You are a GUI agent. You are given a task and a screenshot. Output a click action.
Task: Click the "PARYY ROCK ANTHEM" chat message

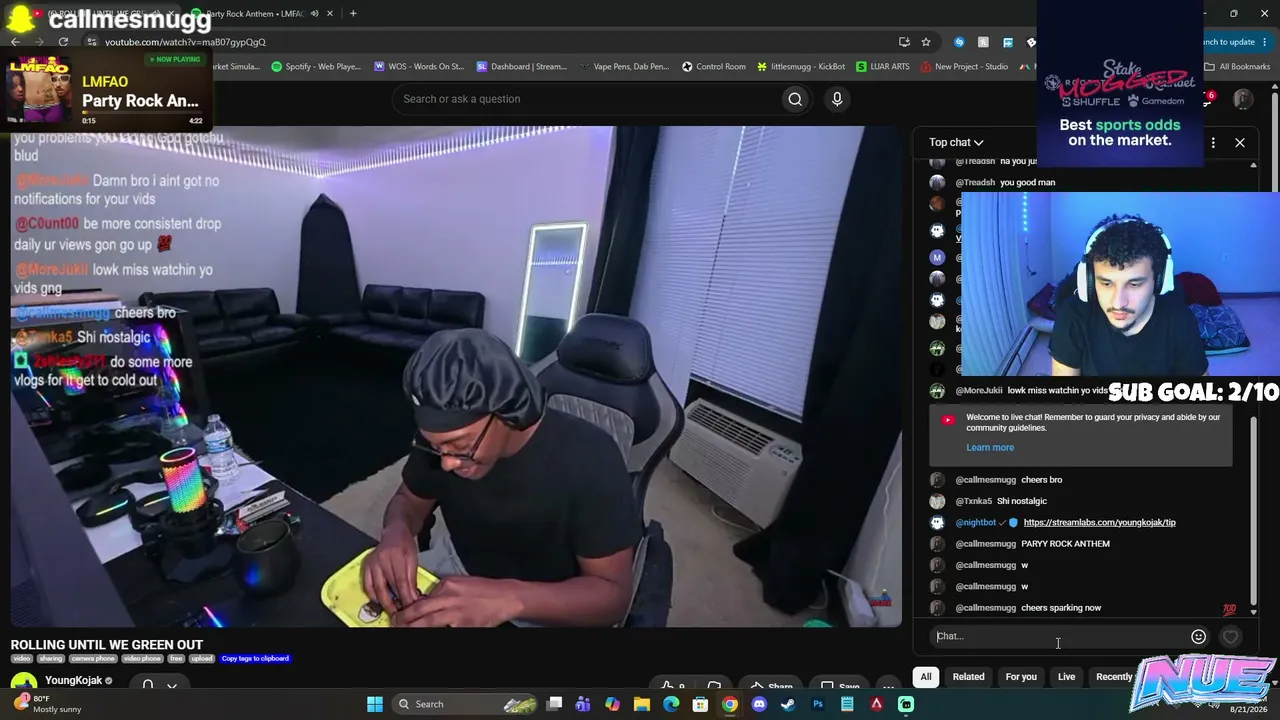pos(1065,544)
